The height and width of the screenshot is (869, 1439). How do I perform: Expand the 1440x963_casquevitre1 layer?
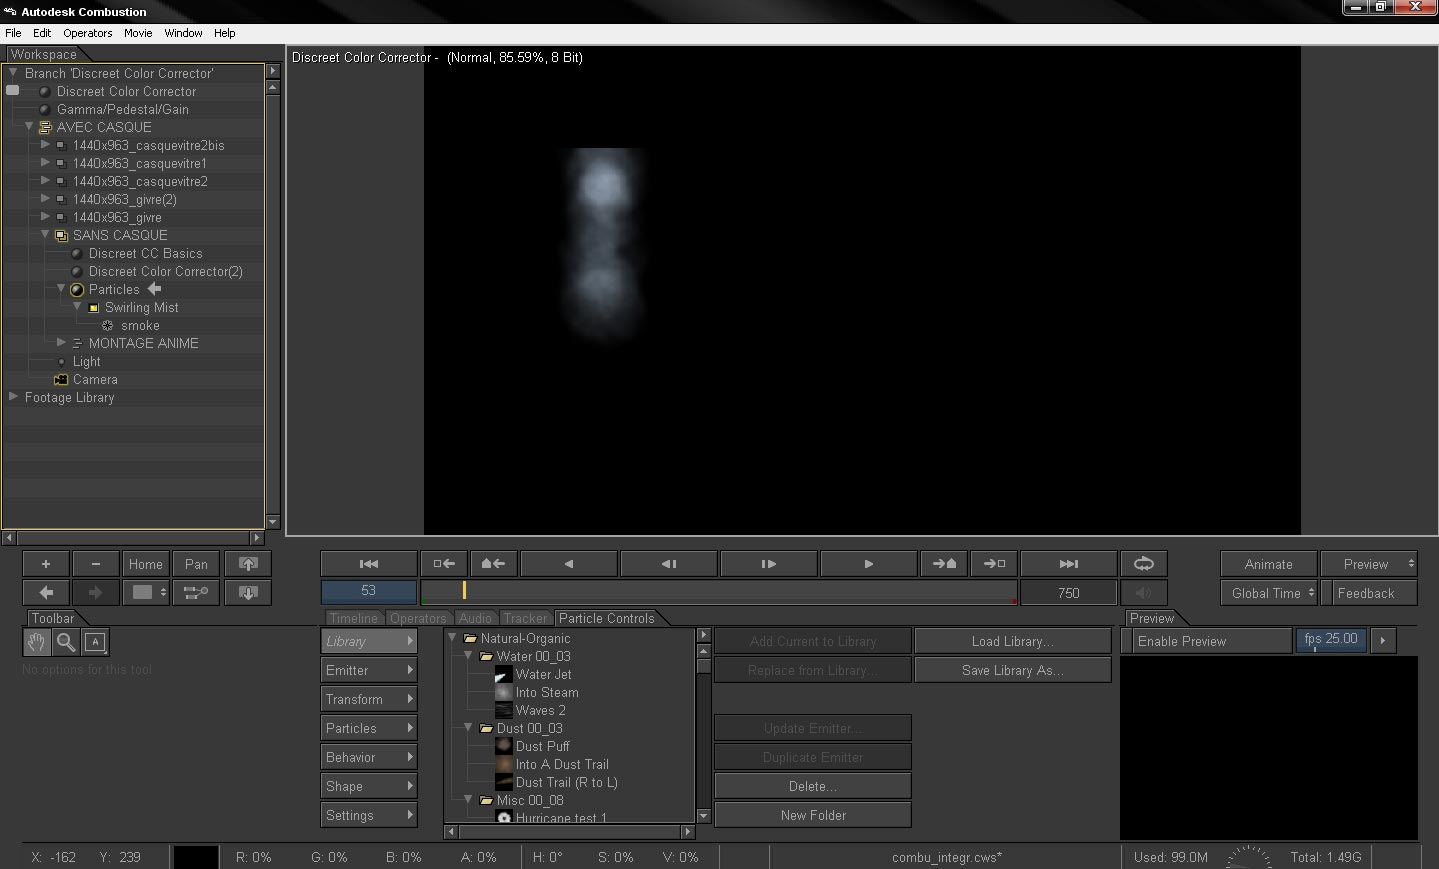point(45,163)
